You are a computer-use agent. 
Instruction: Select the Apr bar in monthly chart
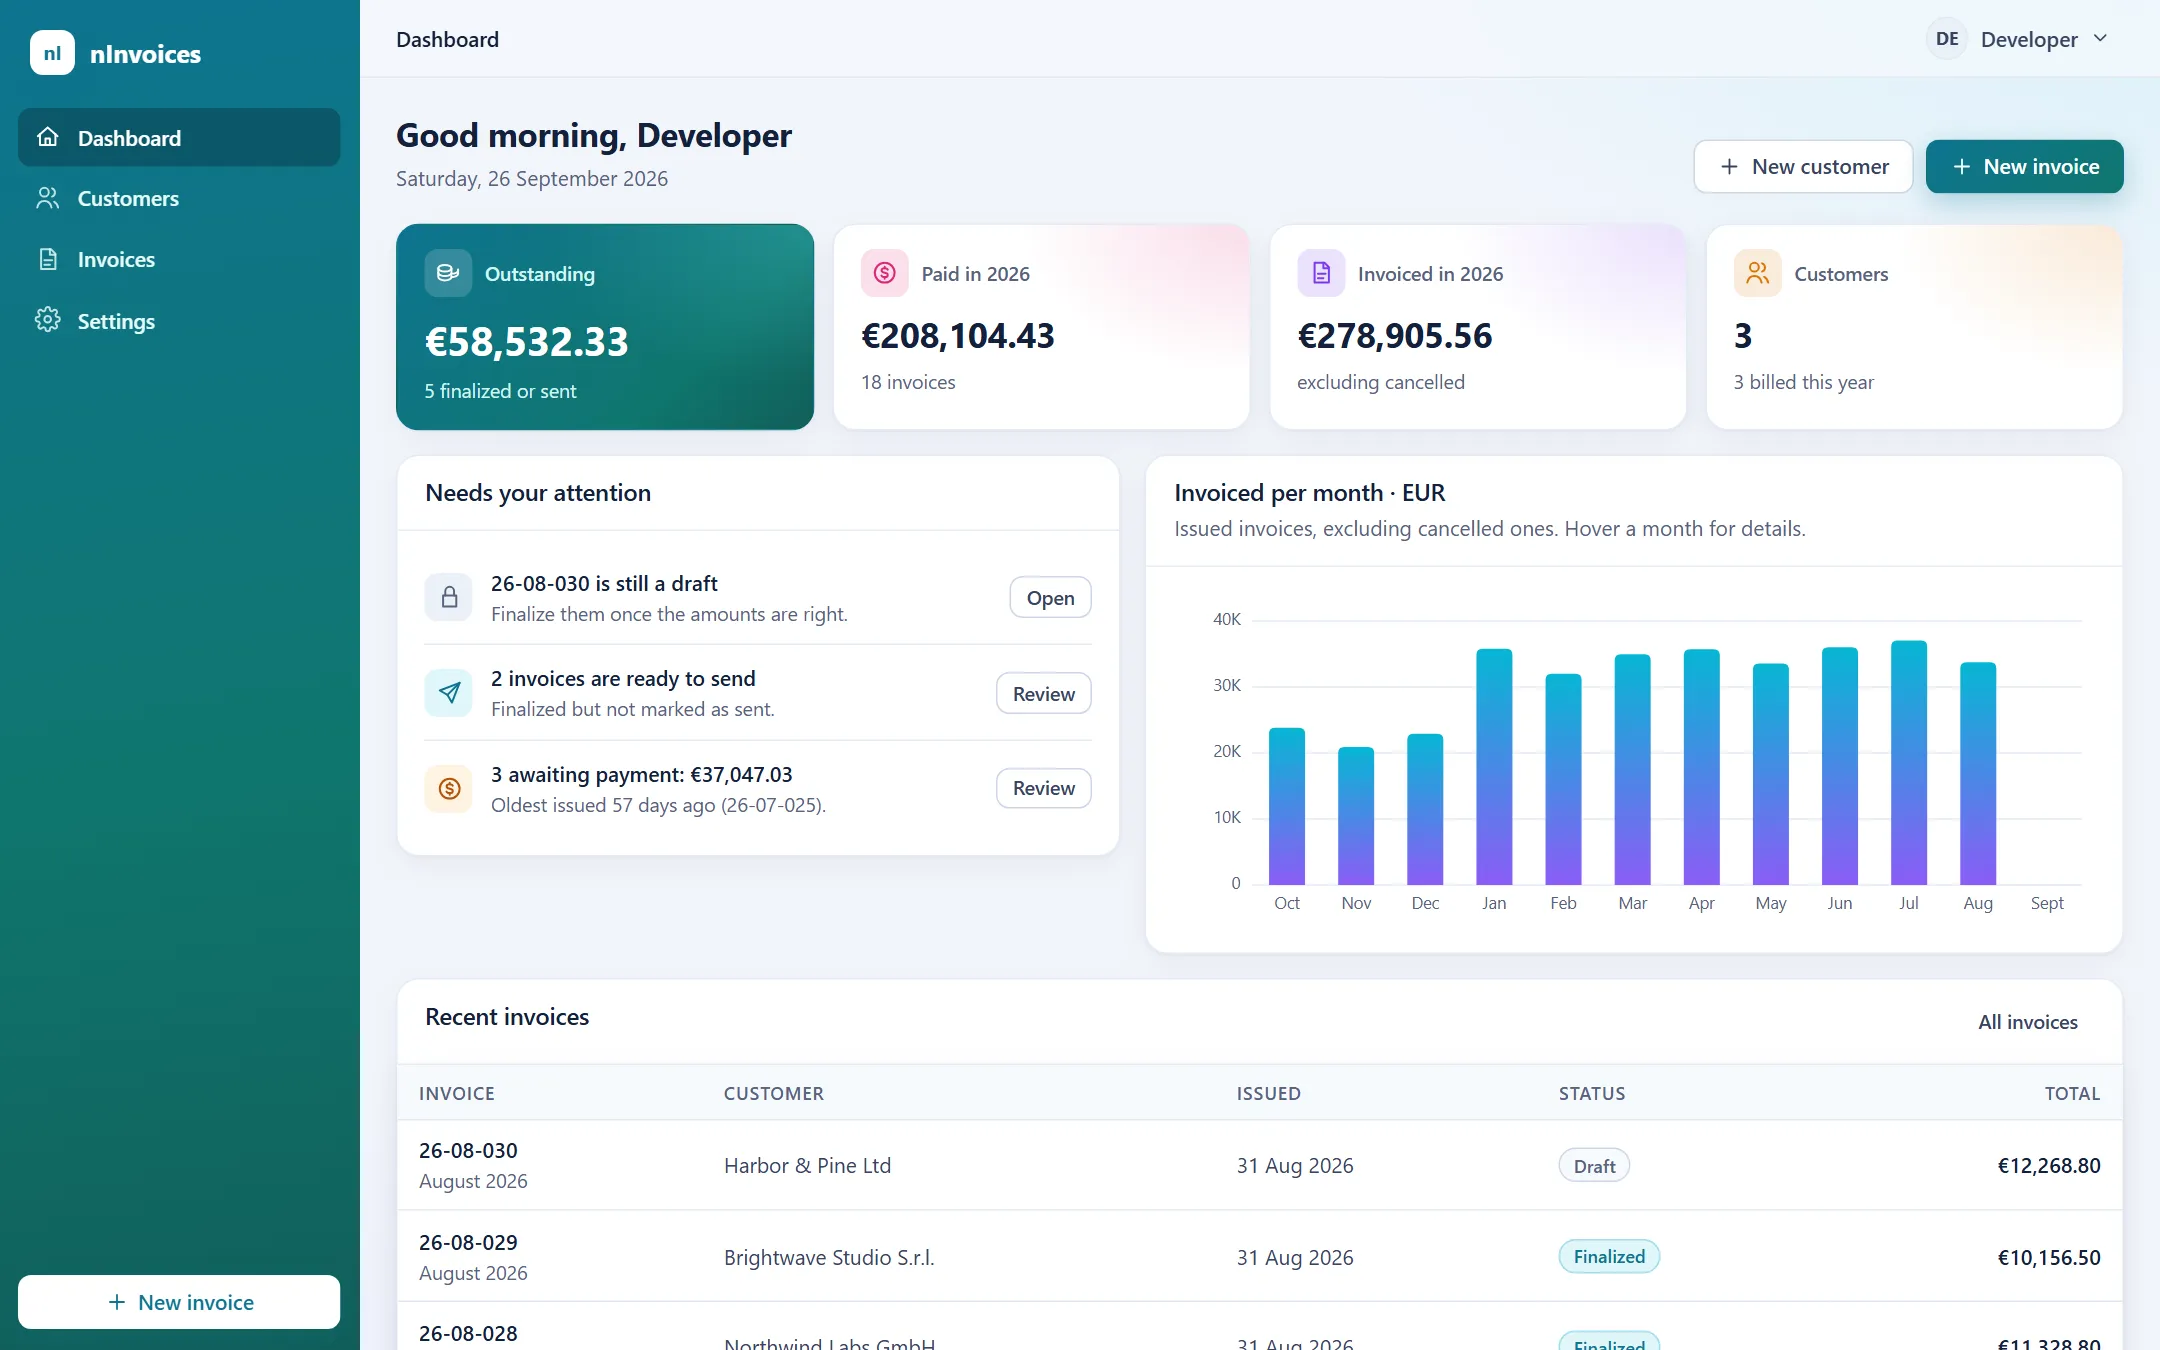(1701, 767)
